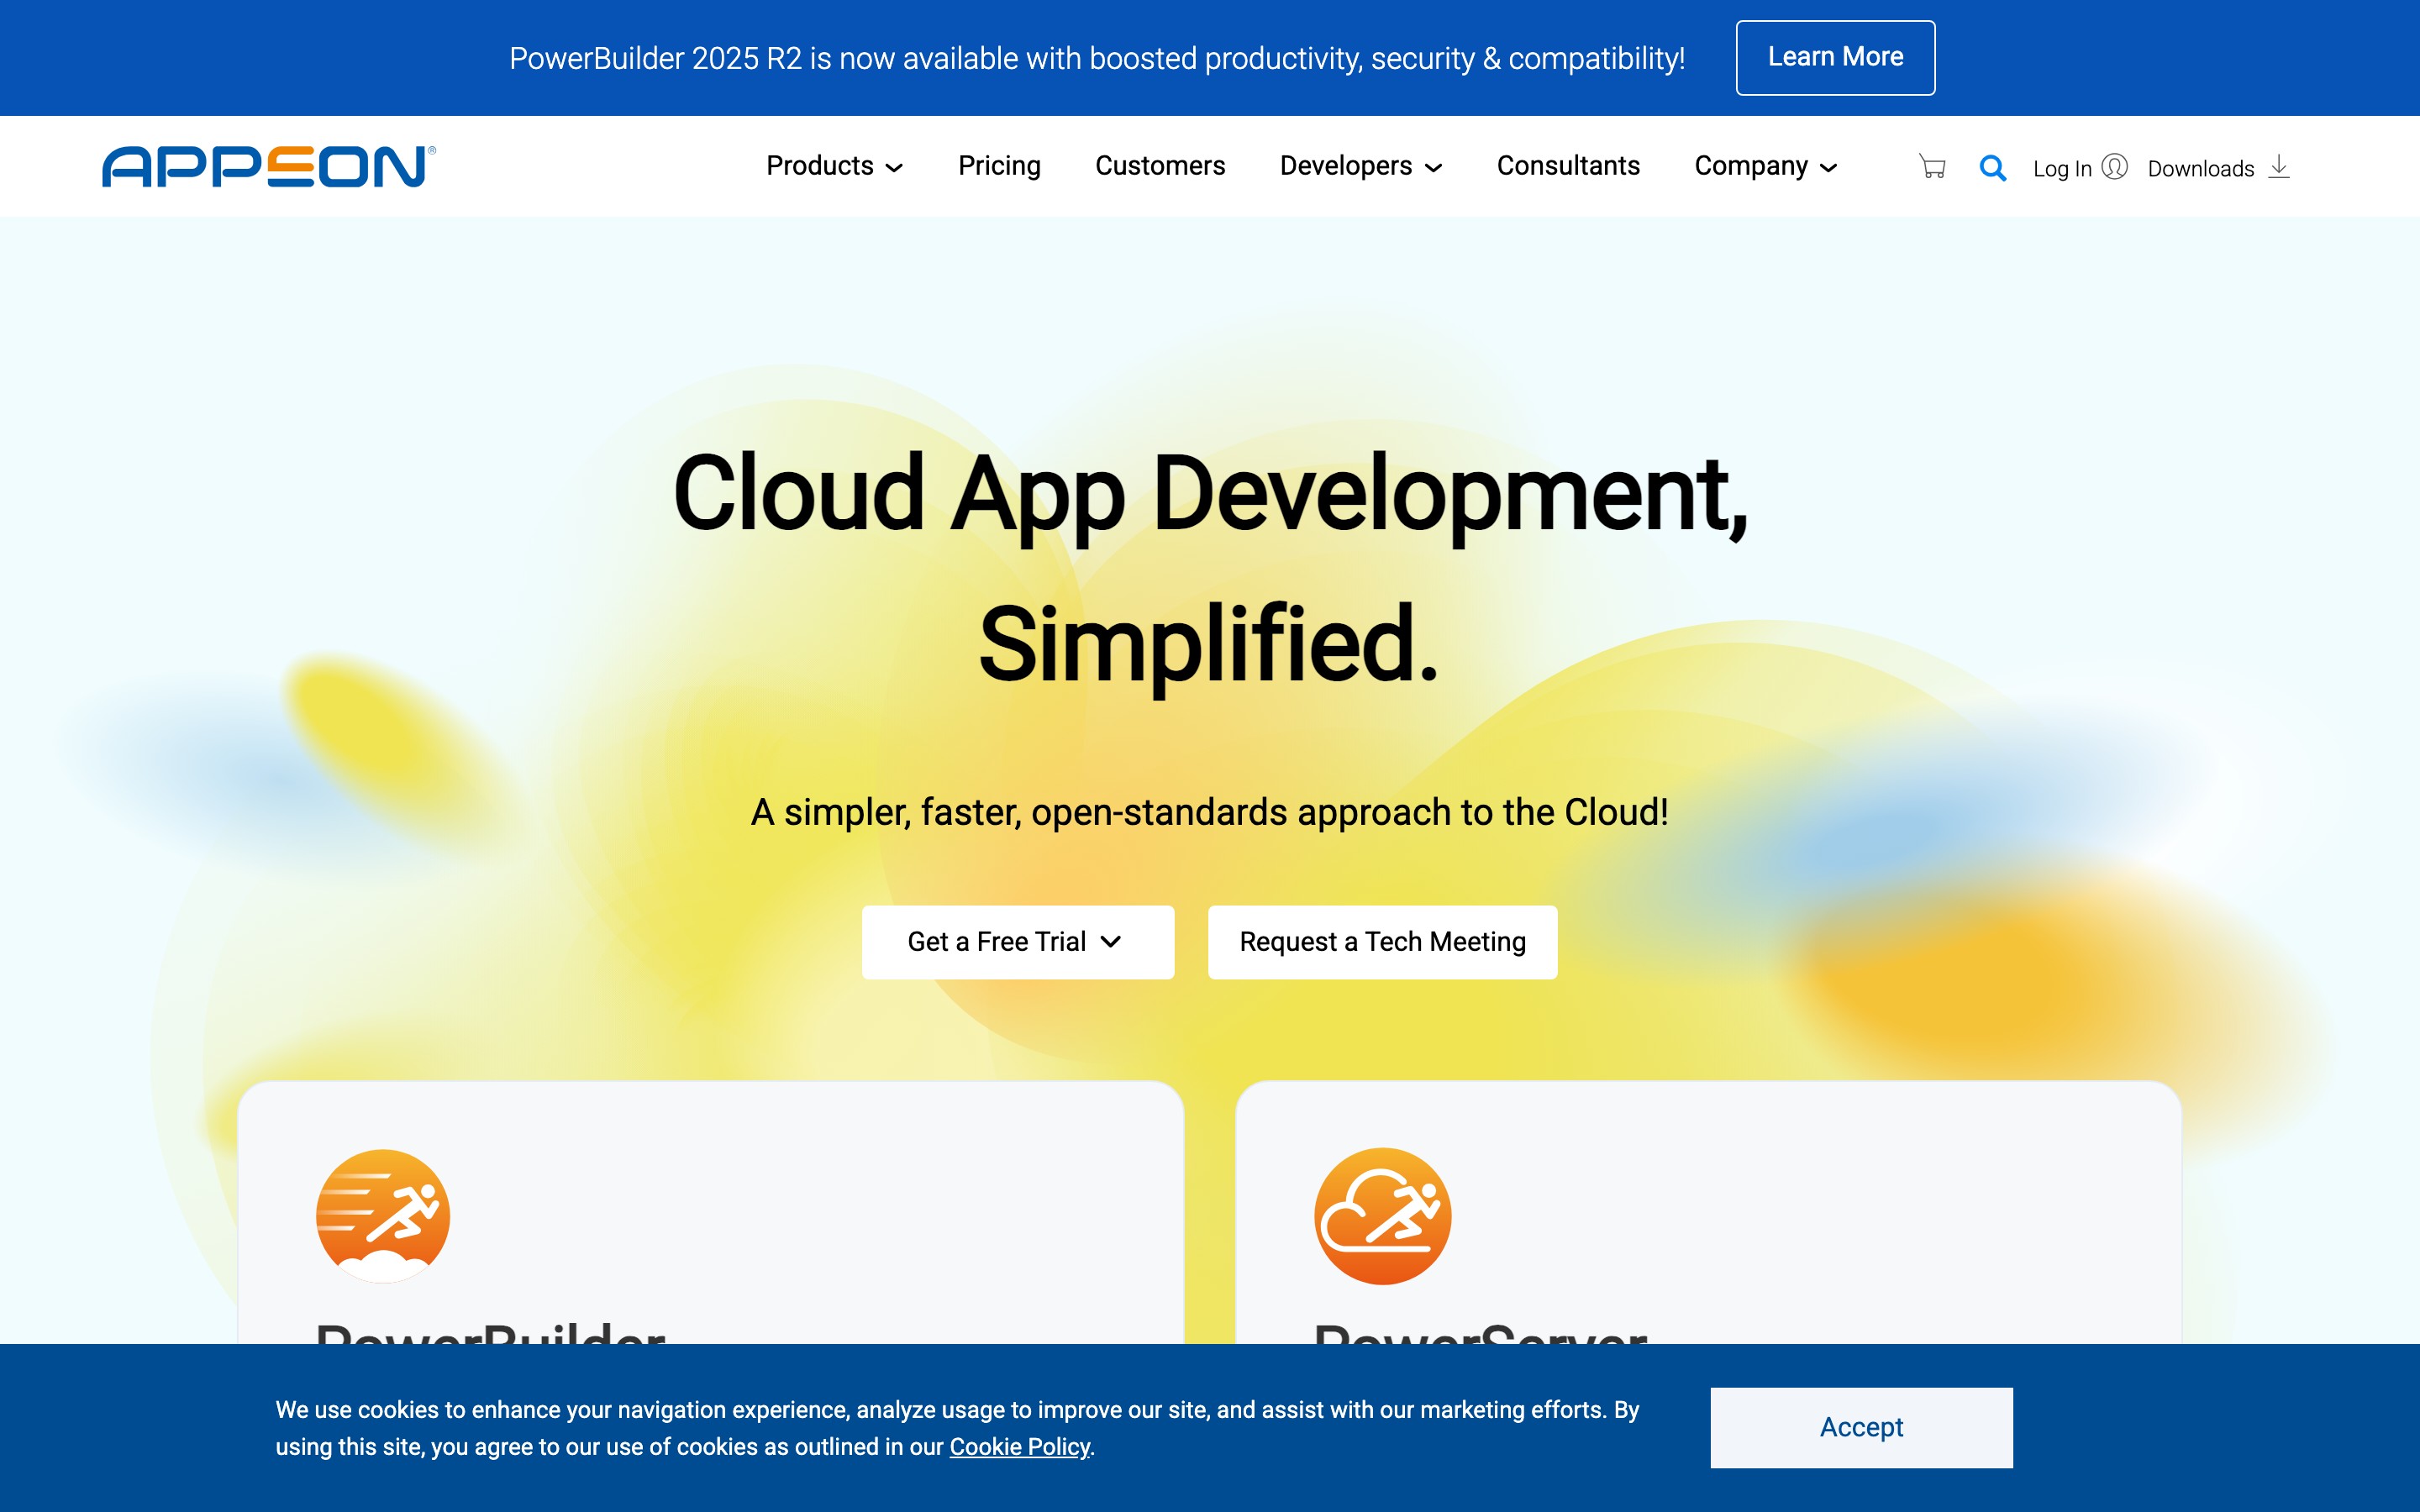Click the PowerServer cloud runner icon

click(1382, 1216)
